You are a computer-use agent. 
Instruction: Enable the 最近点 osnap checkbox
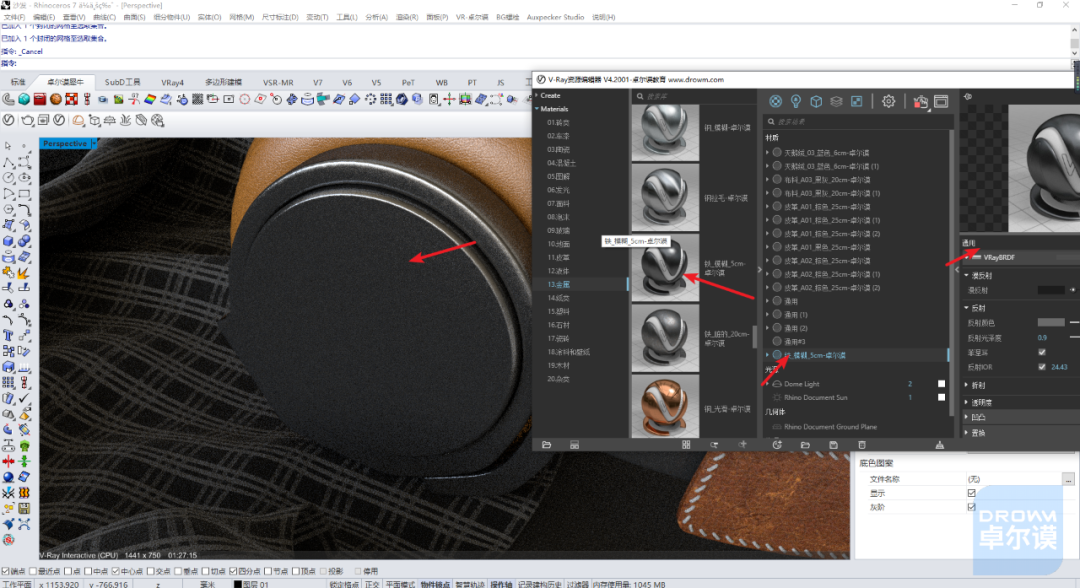click(32, 571)
